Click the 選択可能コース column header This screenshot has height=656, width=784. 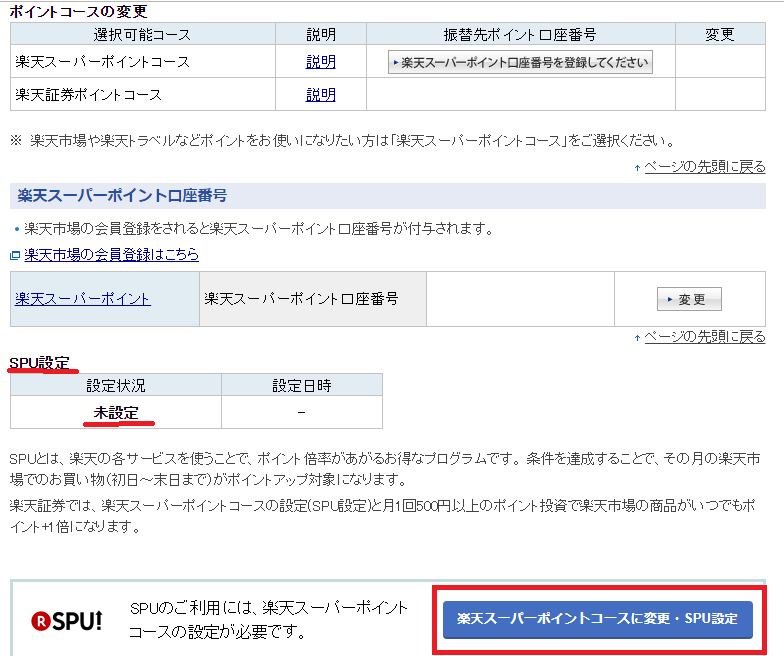[142, 34]
